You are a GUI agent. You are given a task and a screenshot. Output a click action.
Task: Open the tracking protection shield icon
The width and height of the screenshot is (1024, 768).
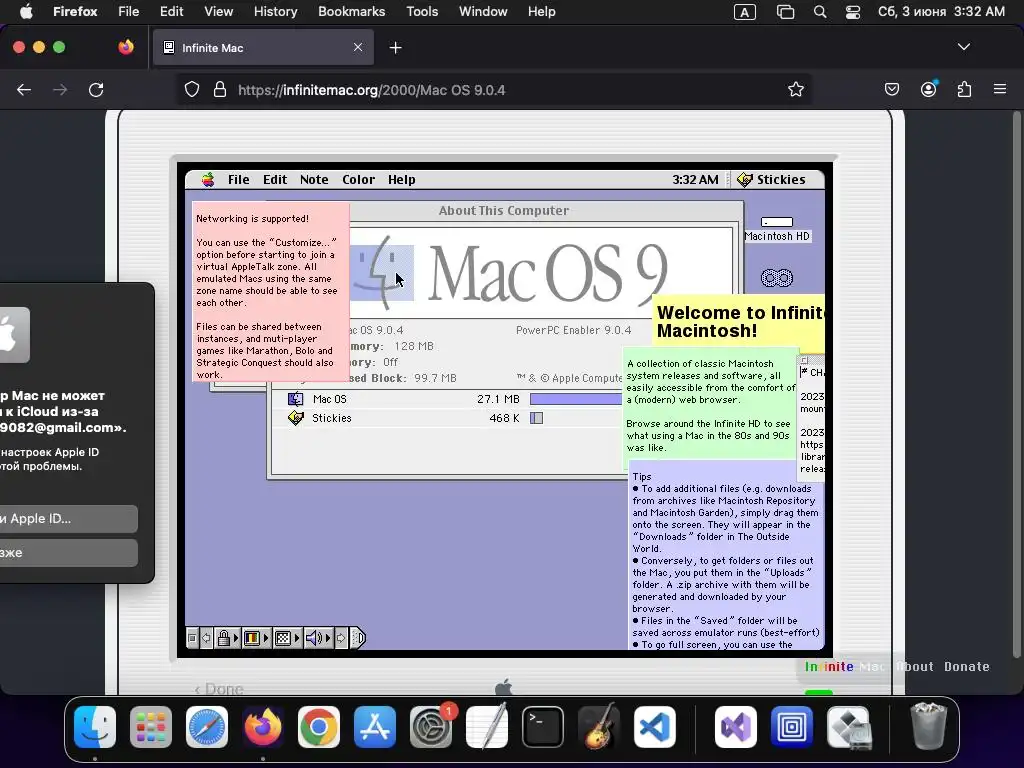coord(191,89)
